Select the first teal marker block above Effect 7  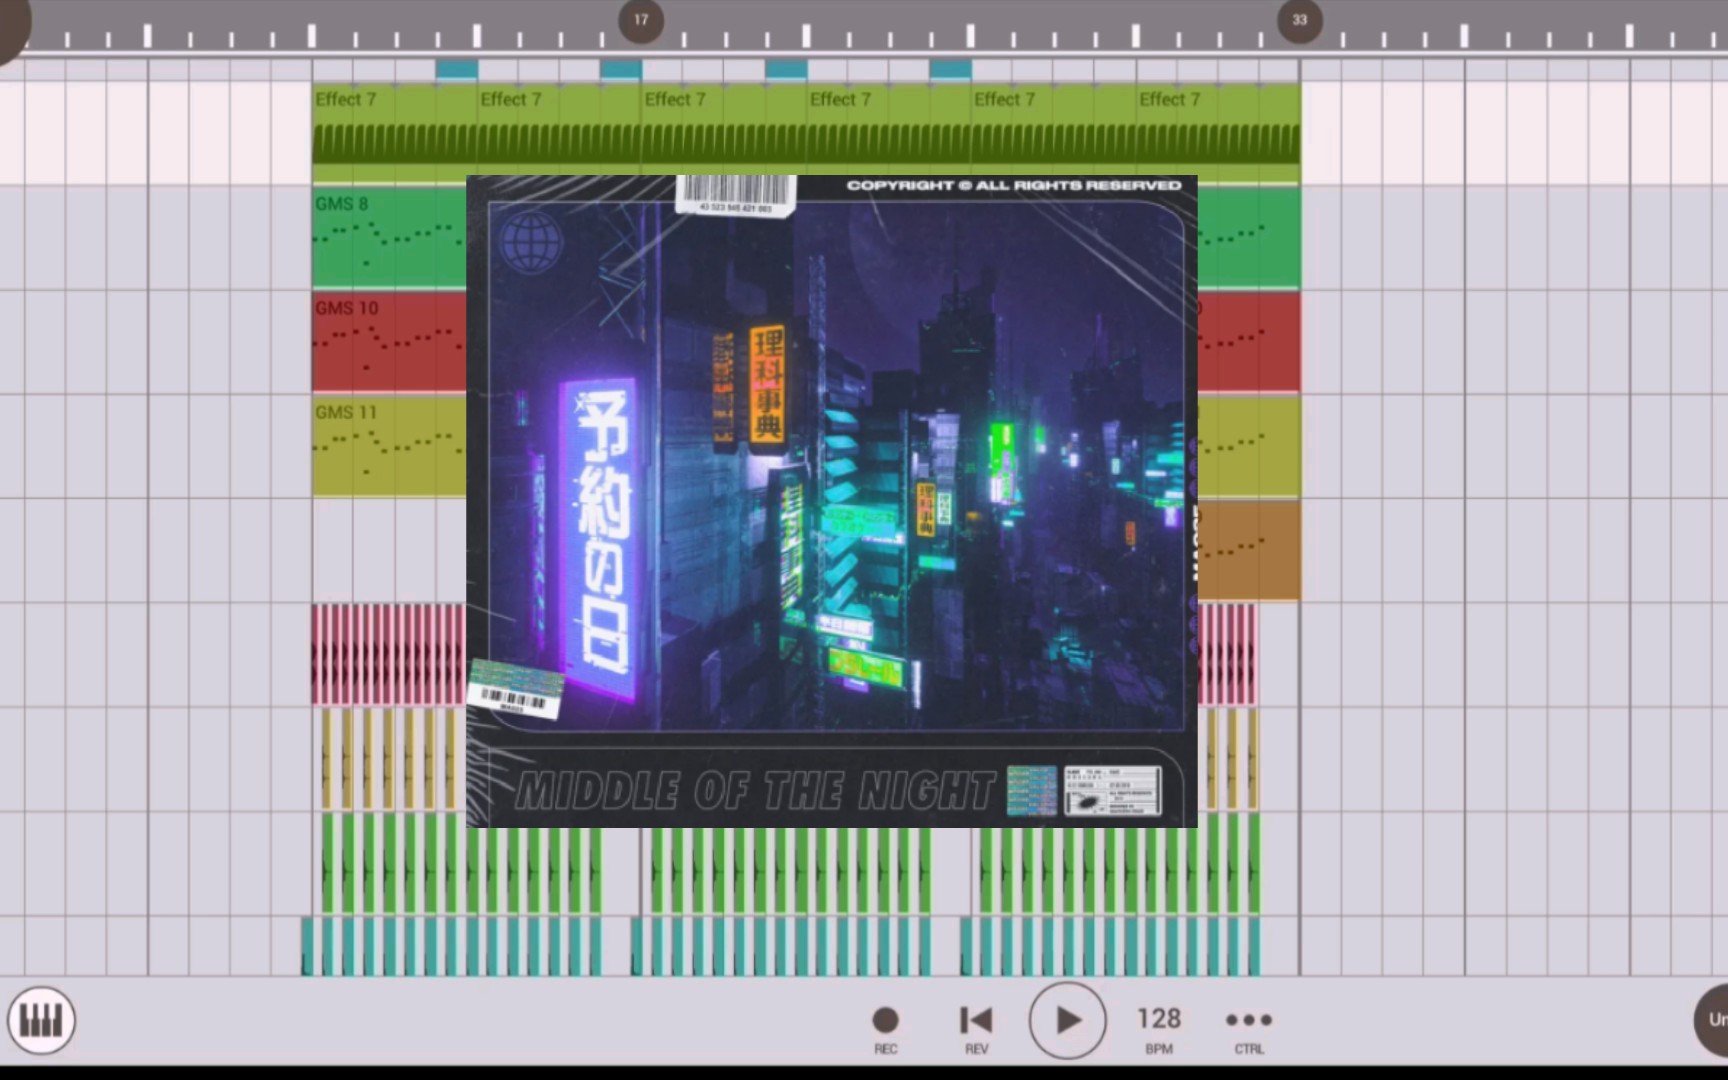pos(457,69)
